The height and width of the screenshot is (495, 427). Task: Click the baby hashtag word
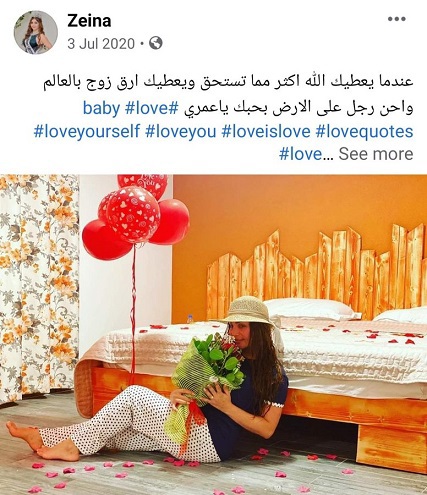pyautogui.click(x=101, y=108)
